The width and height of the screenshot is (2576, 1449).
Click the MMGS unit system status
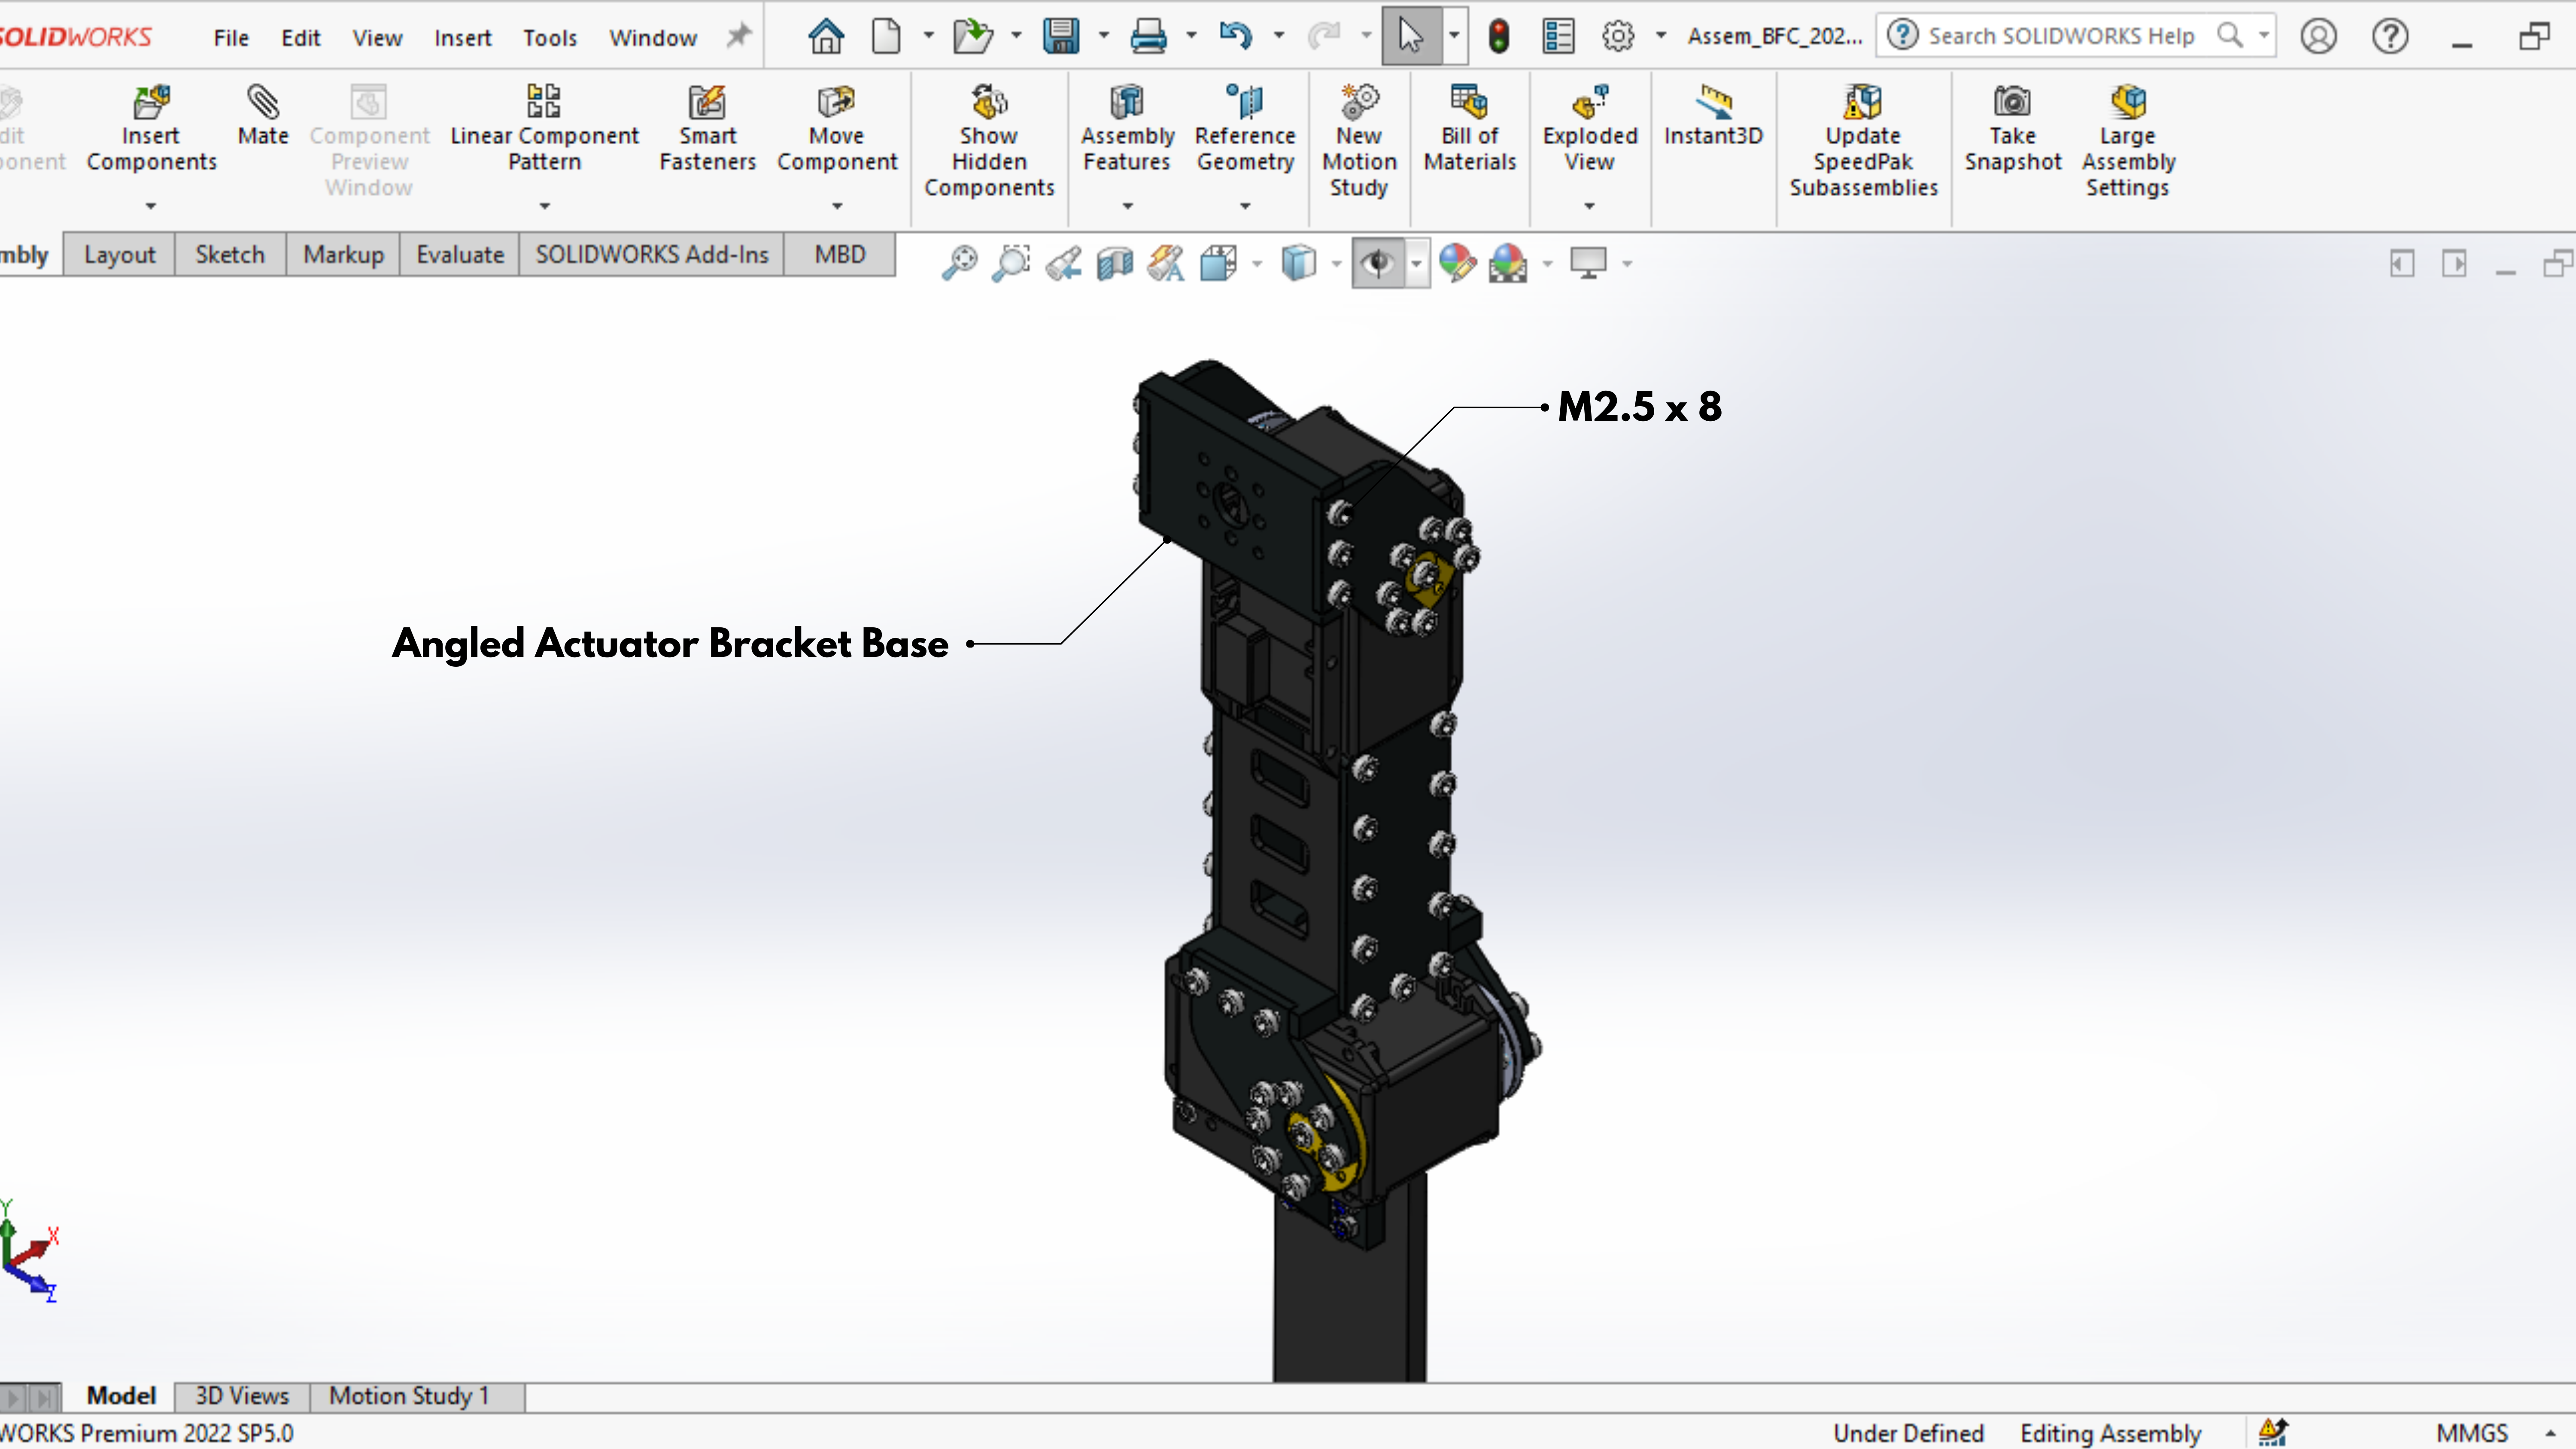point(2472,1433)
